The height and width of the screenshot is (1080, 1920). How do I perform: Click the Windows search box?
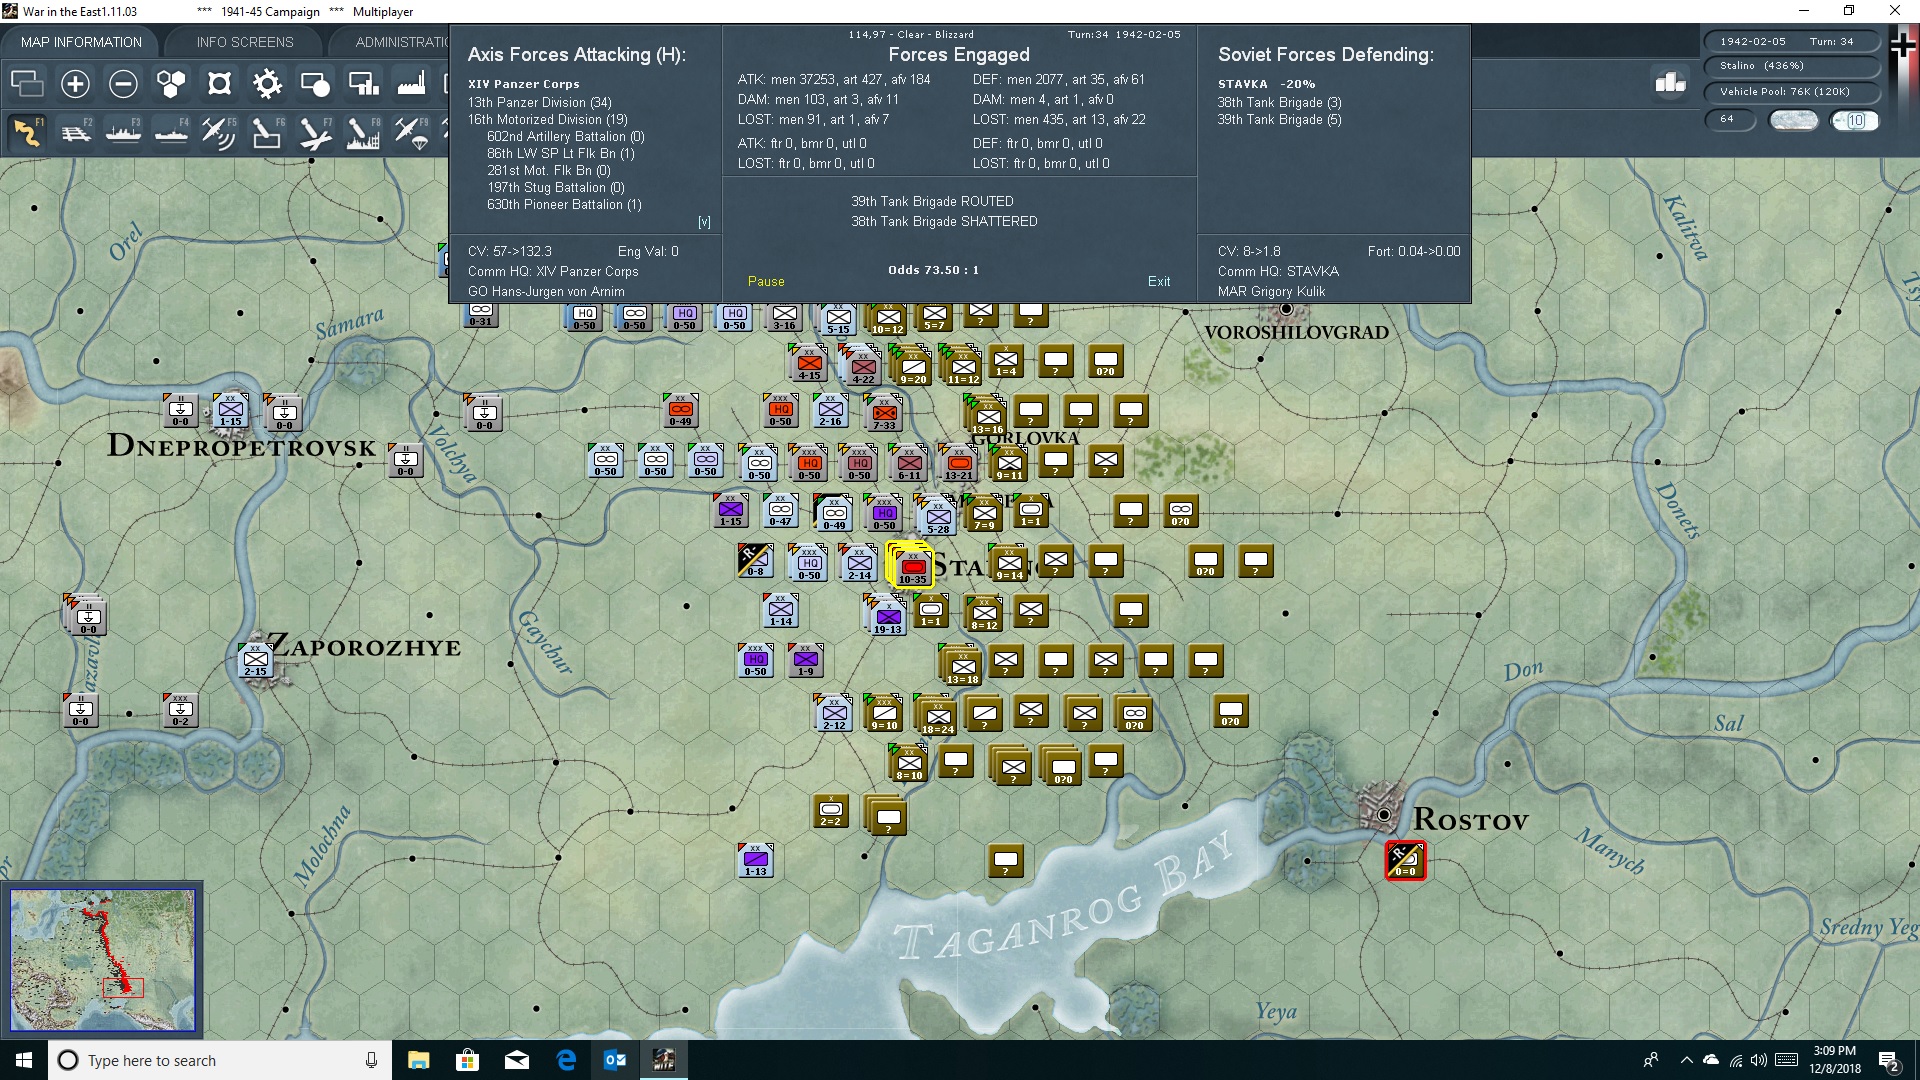point(220,1060)
